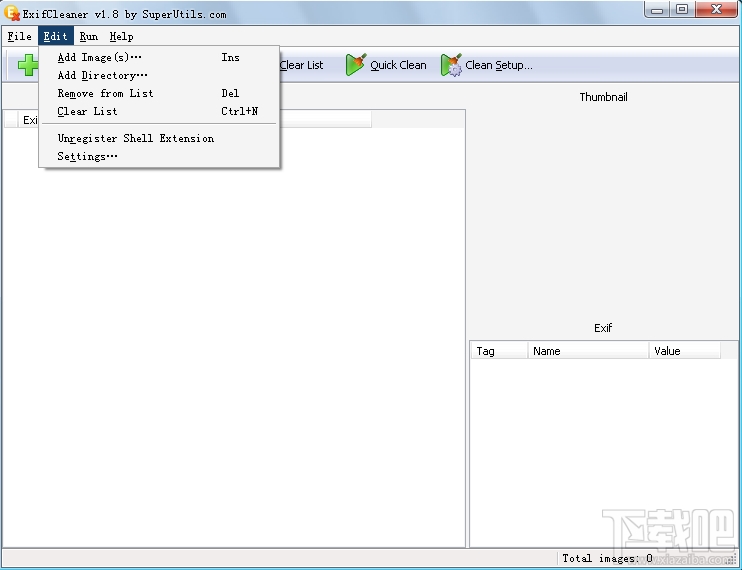Screen dimensions: 742x570
Task: Click the Exif panel label
Action: 603,328
